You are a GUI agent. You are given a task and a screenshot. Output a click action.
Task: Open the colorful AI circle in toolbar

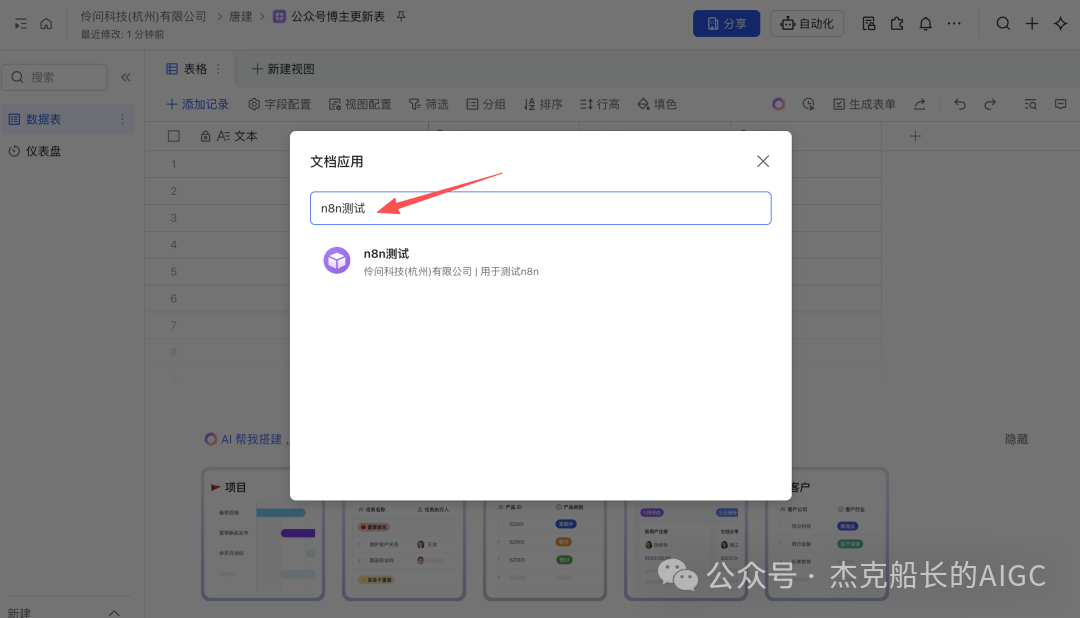(778, 104)
